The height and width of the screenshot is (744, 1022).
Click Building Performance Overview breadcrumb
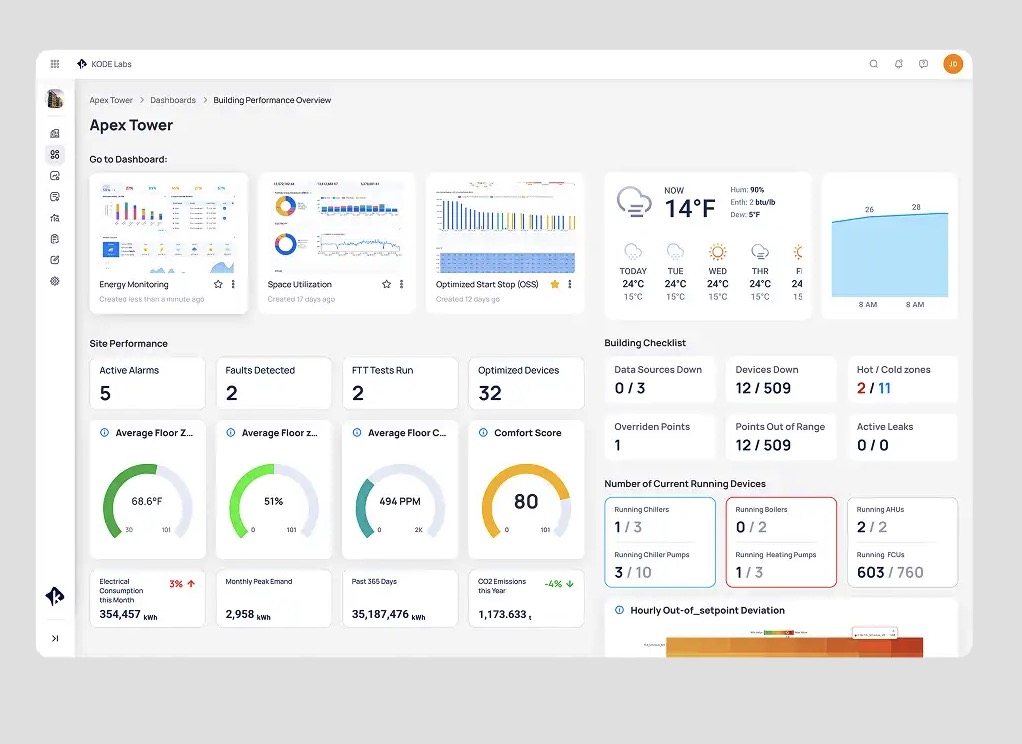coord(272,100)
